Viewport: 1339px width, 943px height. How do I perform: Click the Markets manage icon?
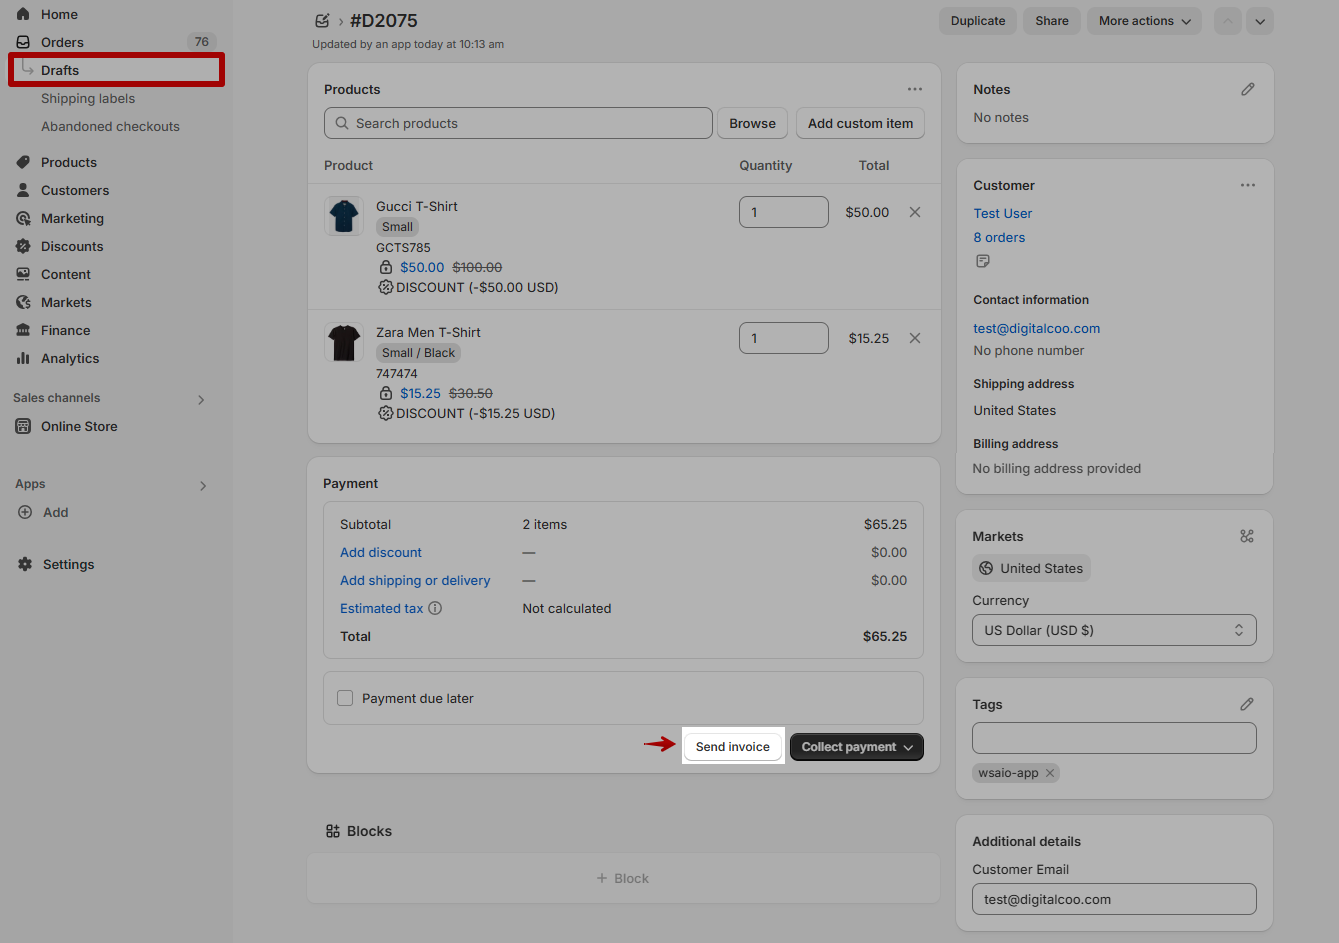click(1246, 536)
